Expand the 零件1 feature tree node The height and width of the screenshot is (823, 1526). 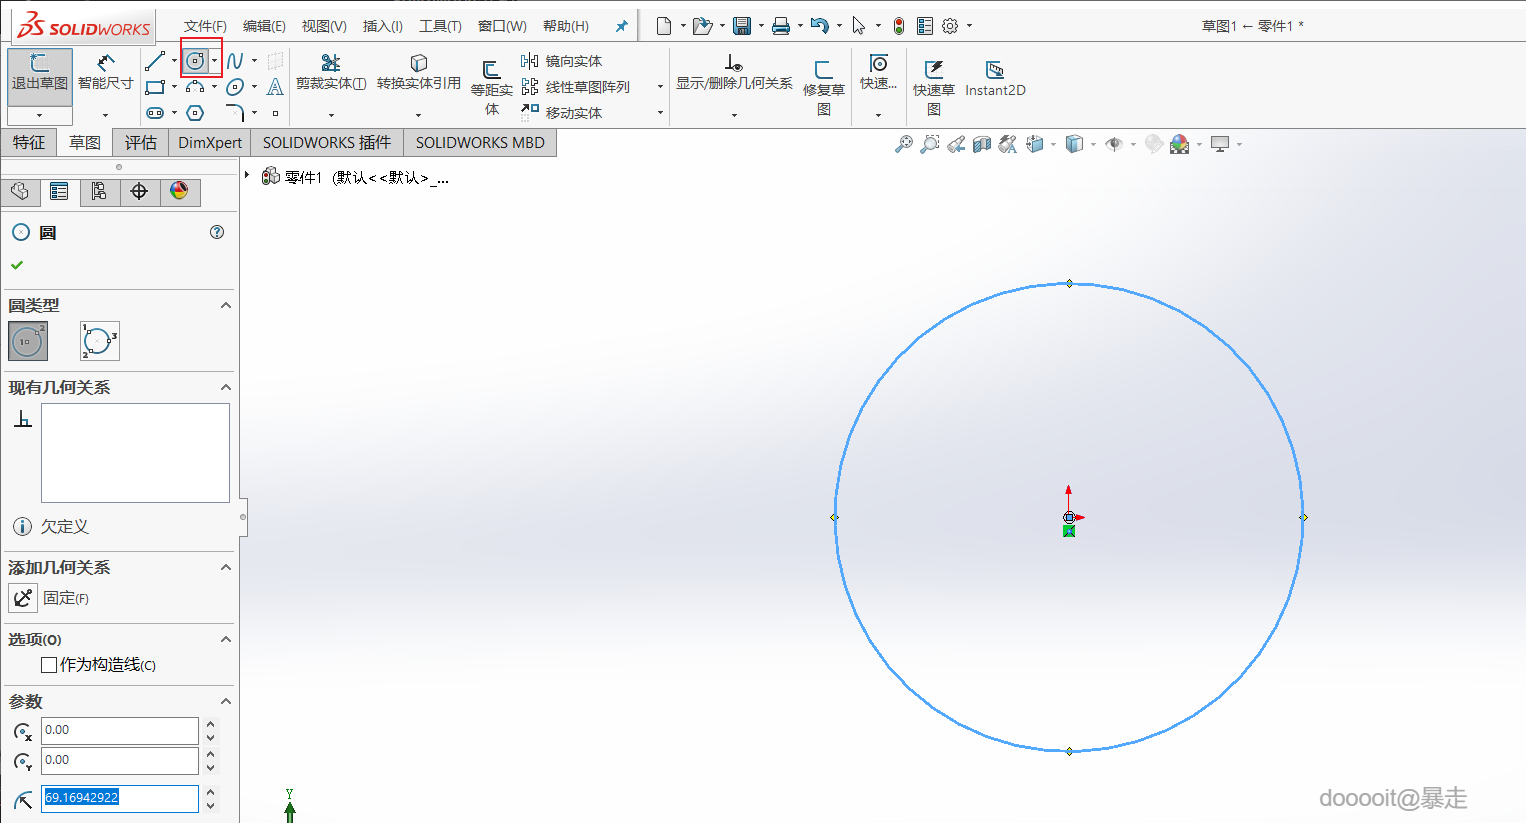[x=247, y=176]
